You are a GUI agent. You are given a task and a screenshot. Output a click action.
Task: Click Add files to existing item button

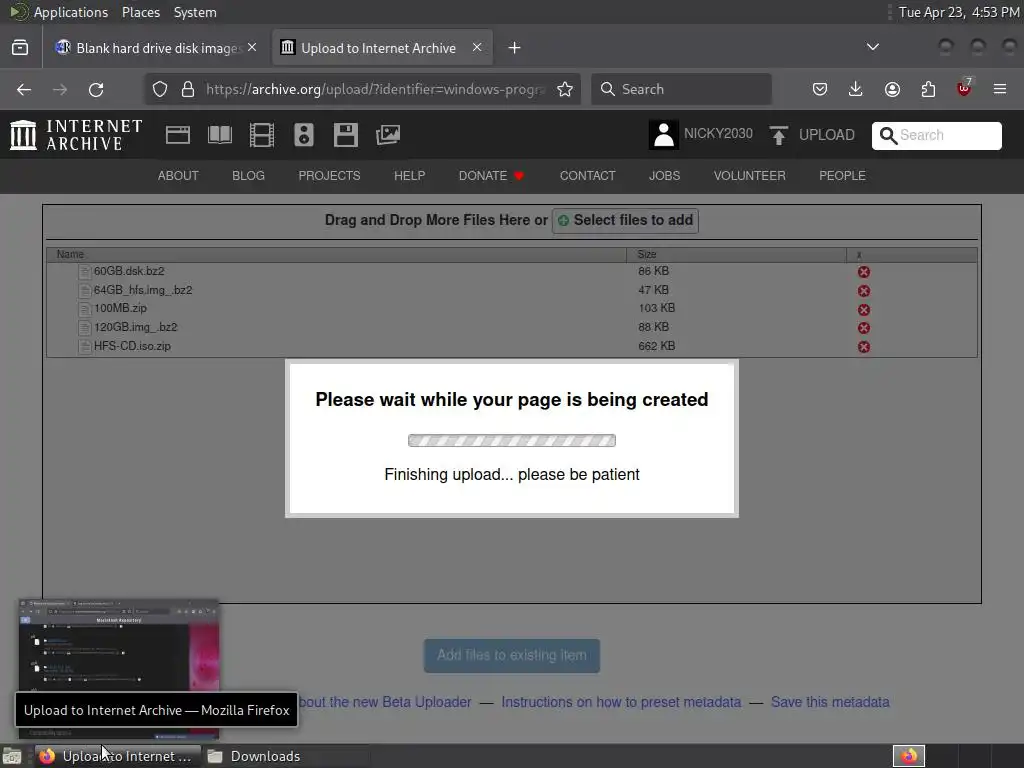(512, 656)
